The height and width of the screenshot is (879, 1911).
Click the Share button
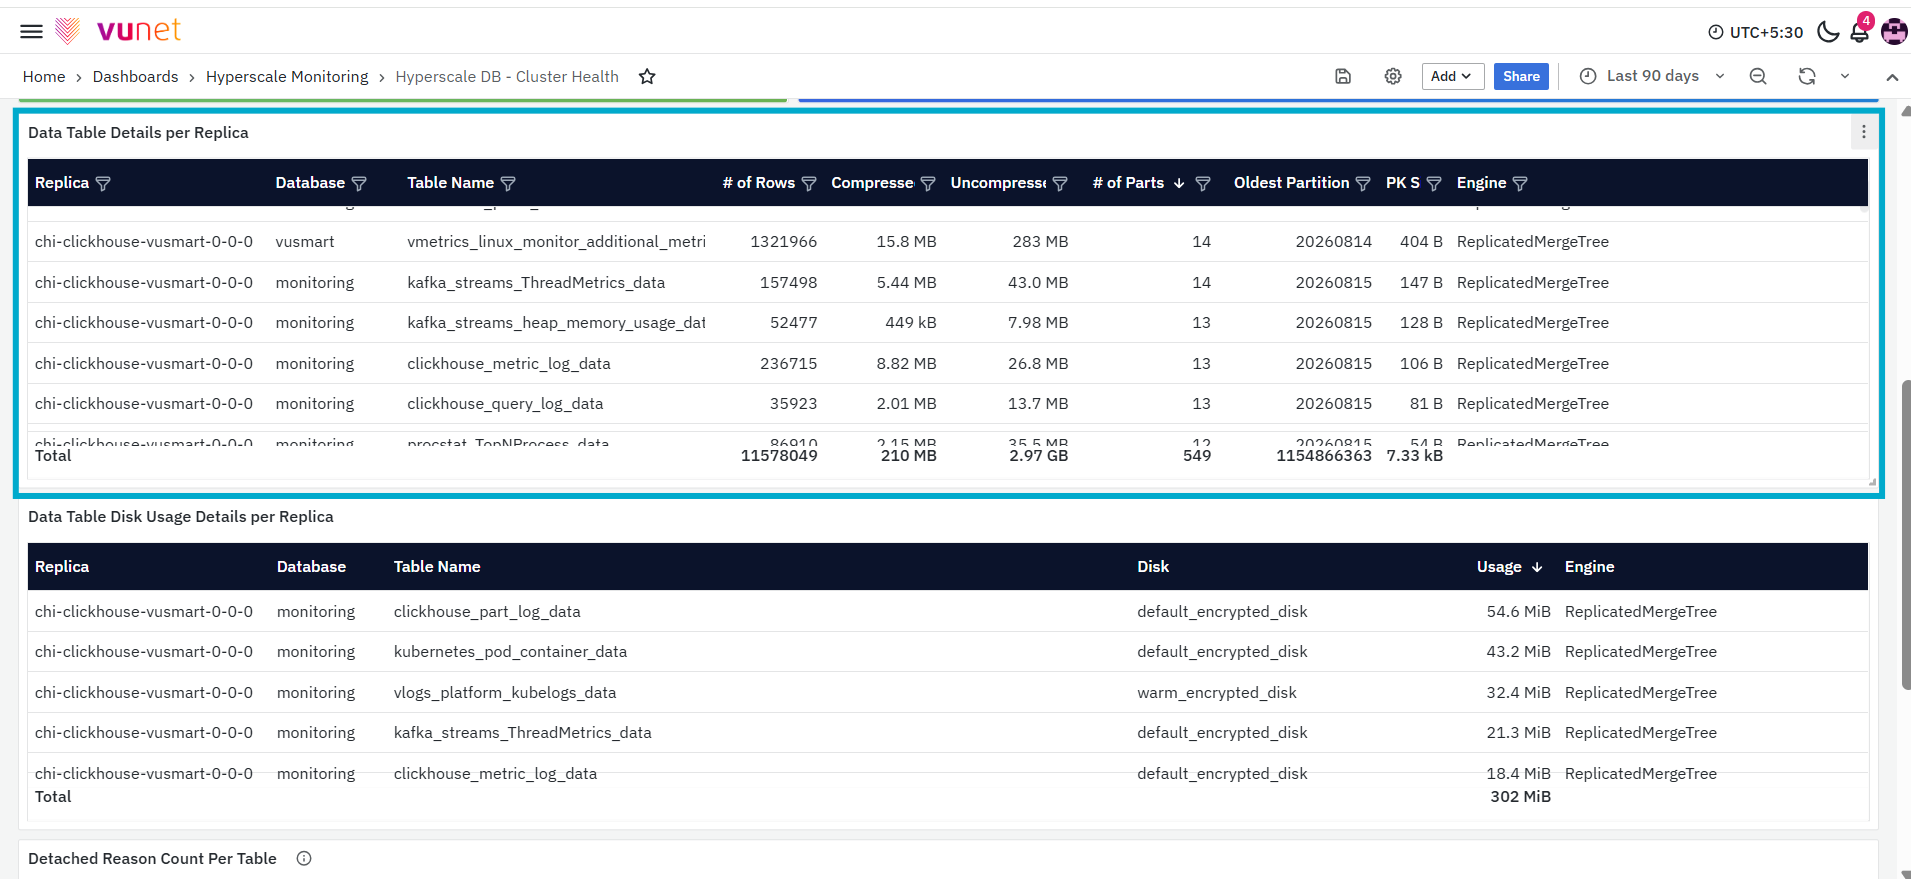1521,76
